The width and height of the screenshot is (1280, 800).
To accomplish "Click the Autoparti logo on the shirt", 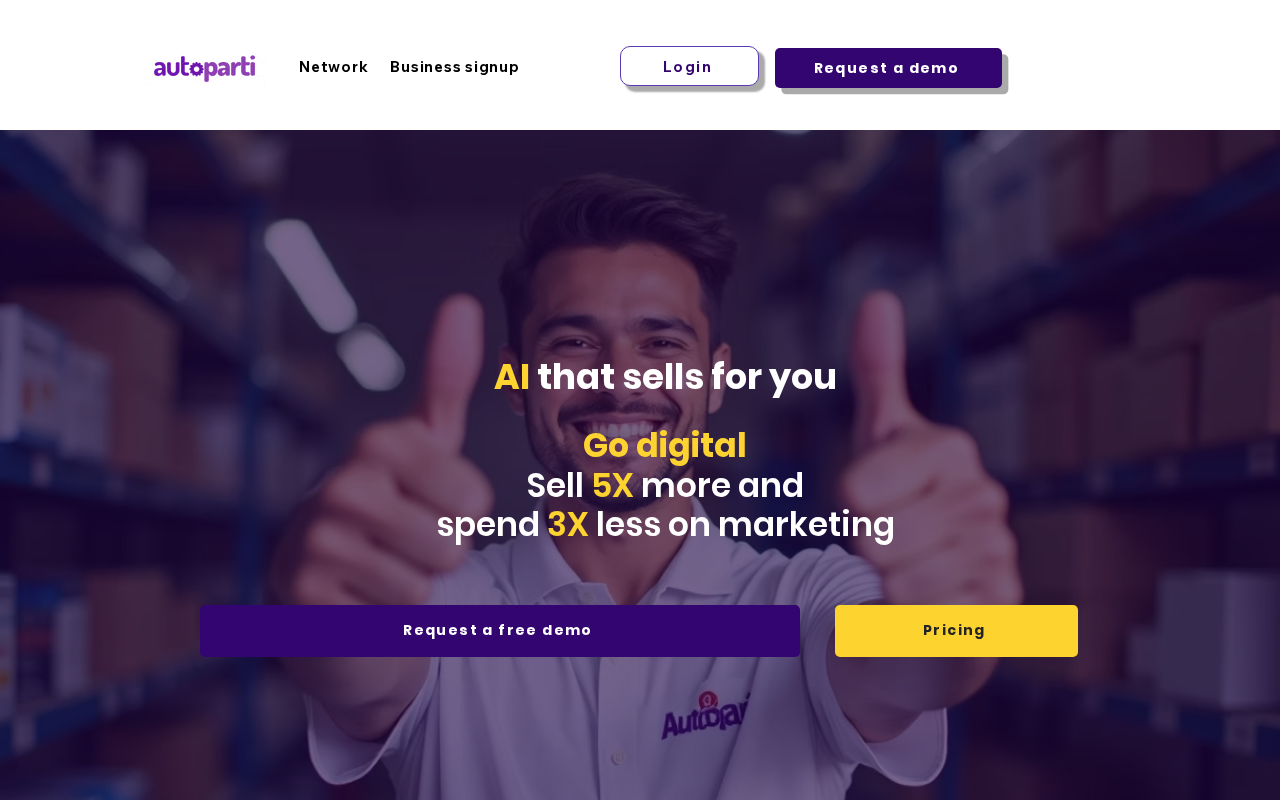I will (x=706, y=714).
